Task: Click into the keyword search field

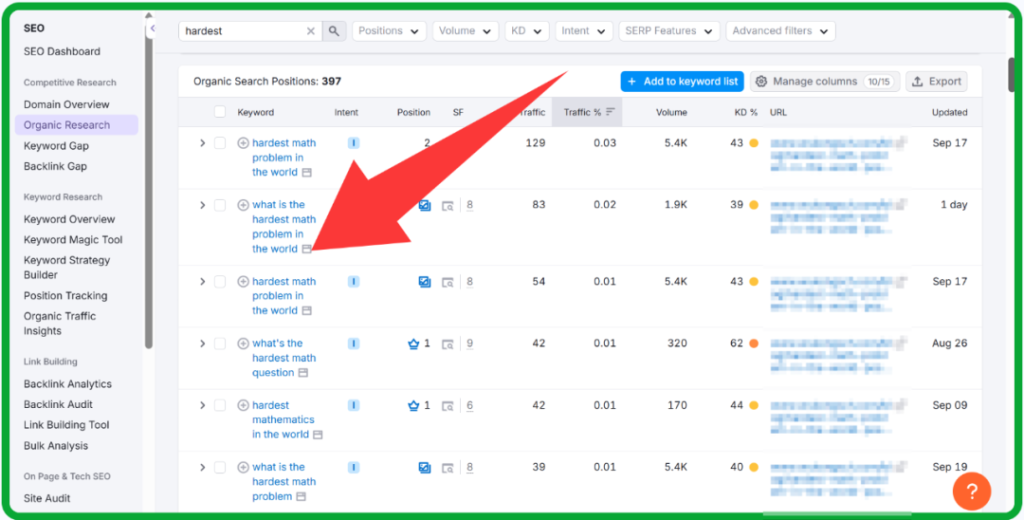Action: tap(243, 31)
